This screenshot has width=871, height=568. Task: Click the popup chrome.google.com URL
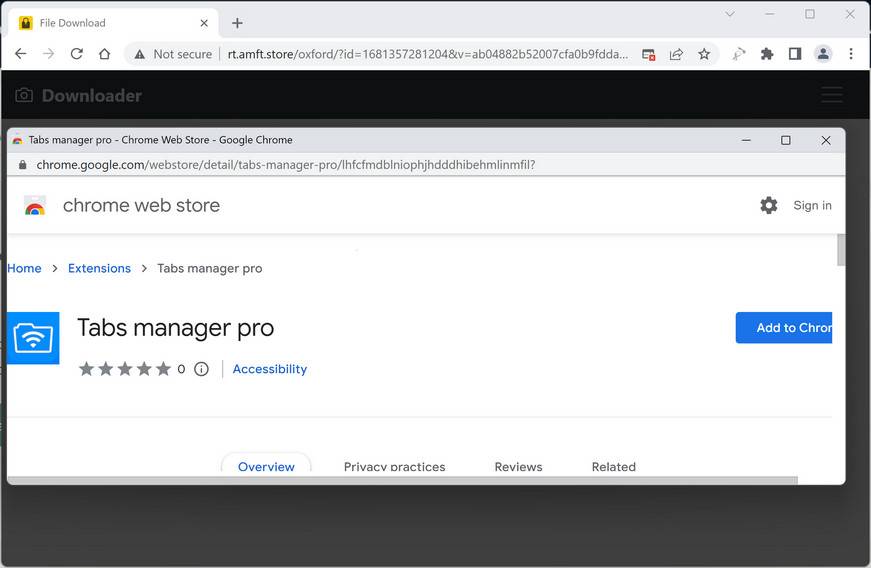pos(286,165)
